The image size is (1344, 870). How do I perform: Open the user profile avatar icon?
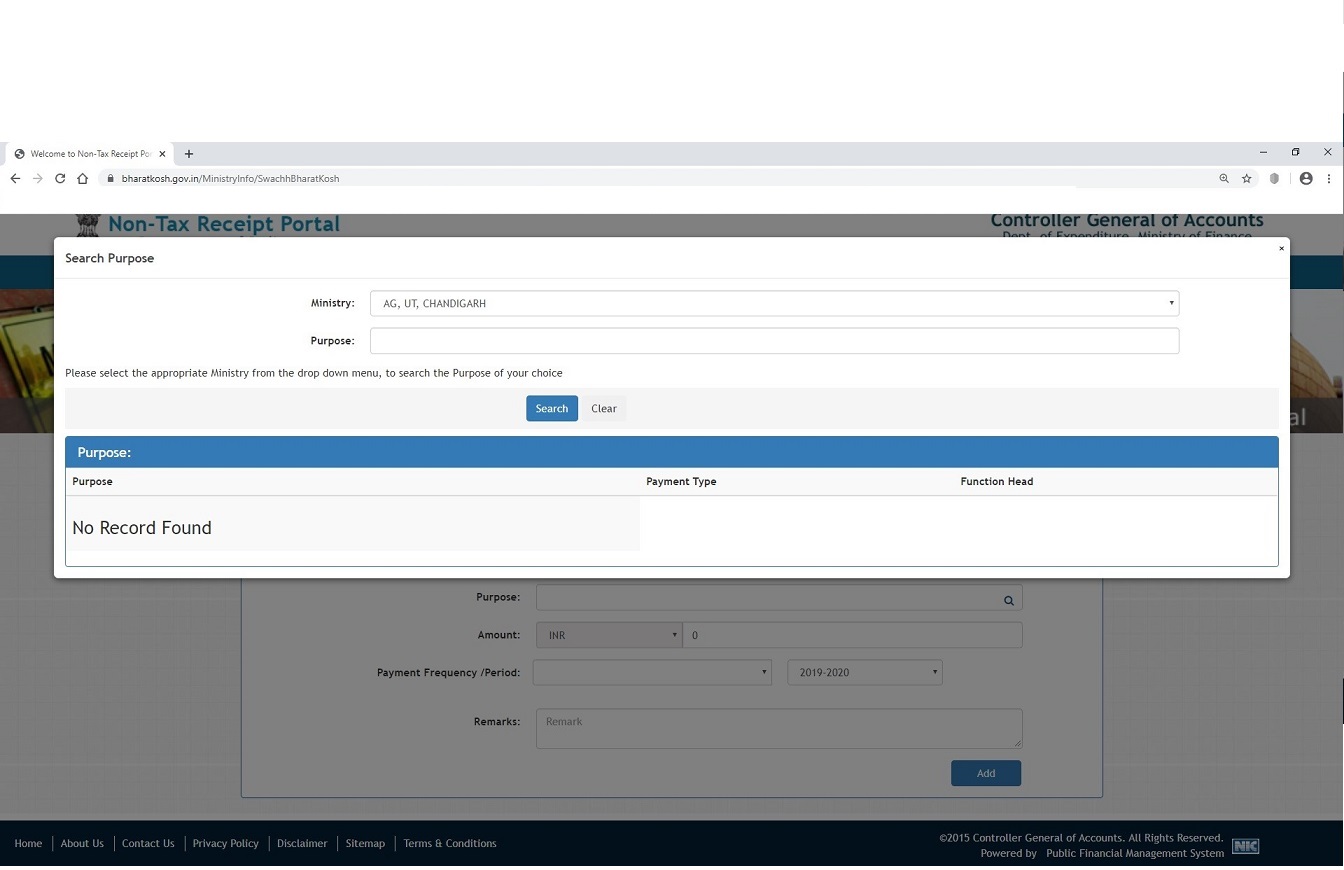(1306, 178)
